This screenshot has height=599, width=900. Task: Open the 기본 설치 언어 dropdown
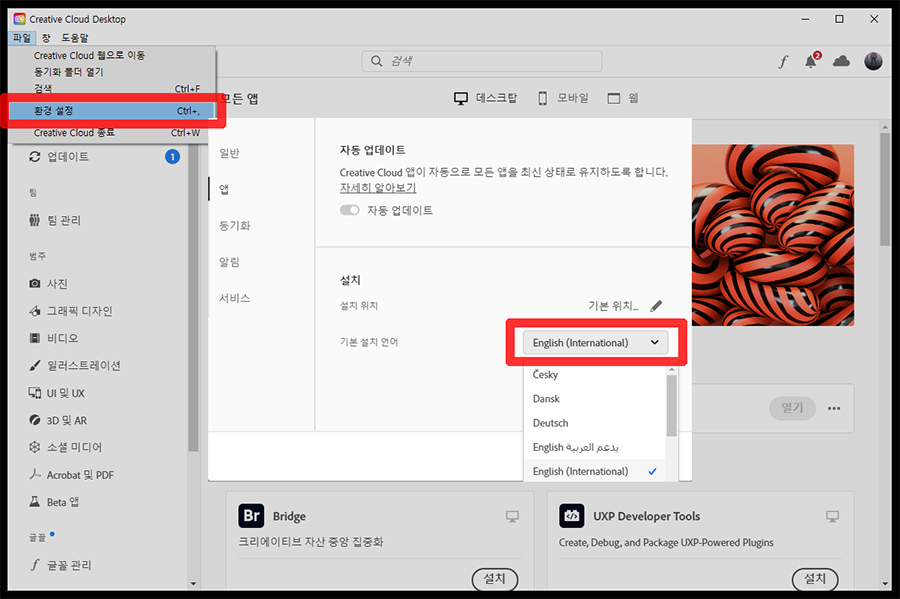[595, 343]
